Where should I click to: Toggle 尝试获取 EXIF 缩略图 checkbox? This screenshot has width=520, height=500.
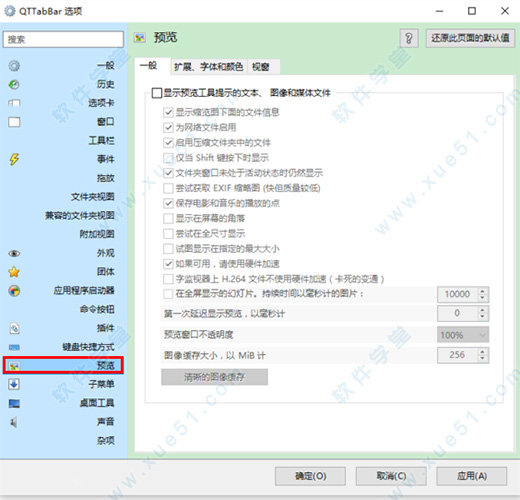(x=168, y=188)
